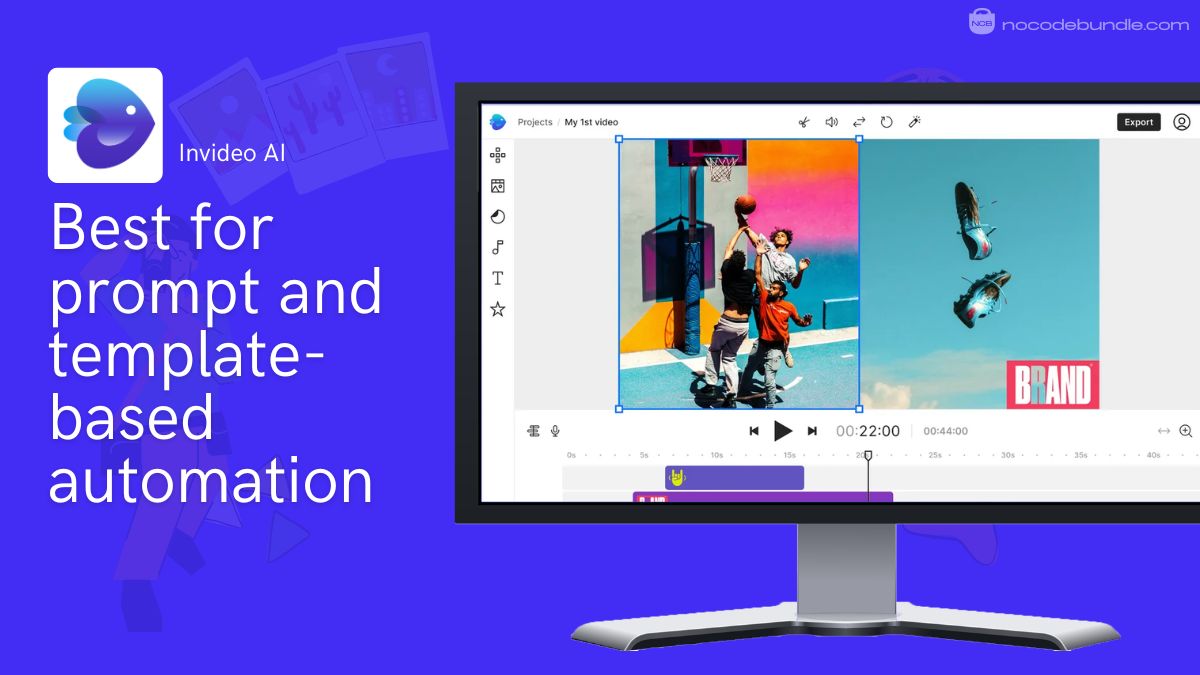Open the user account profile icon

coord(1181,122)
